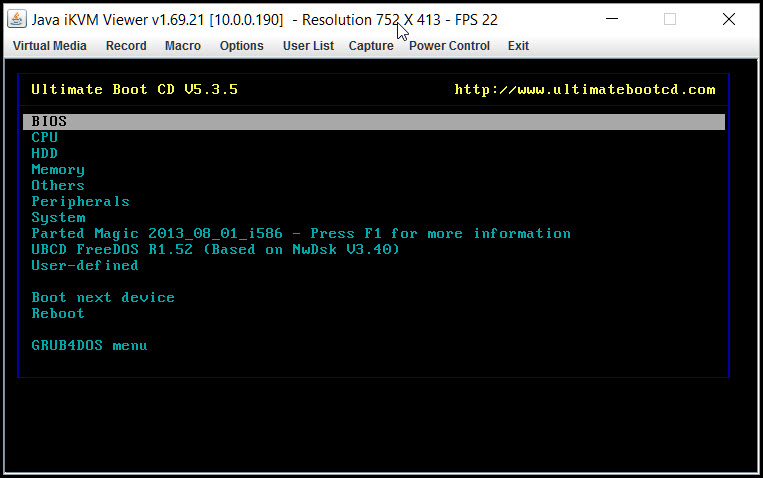Select the HDD boot menu entry

(x=44, y=153)
